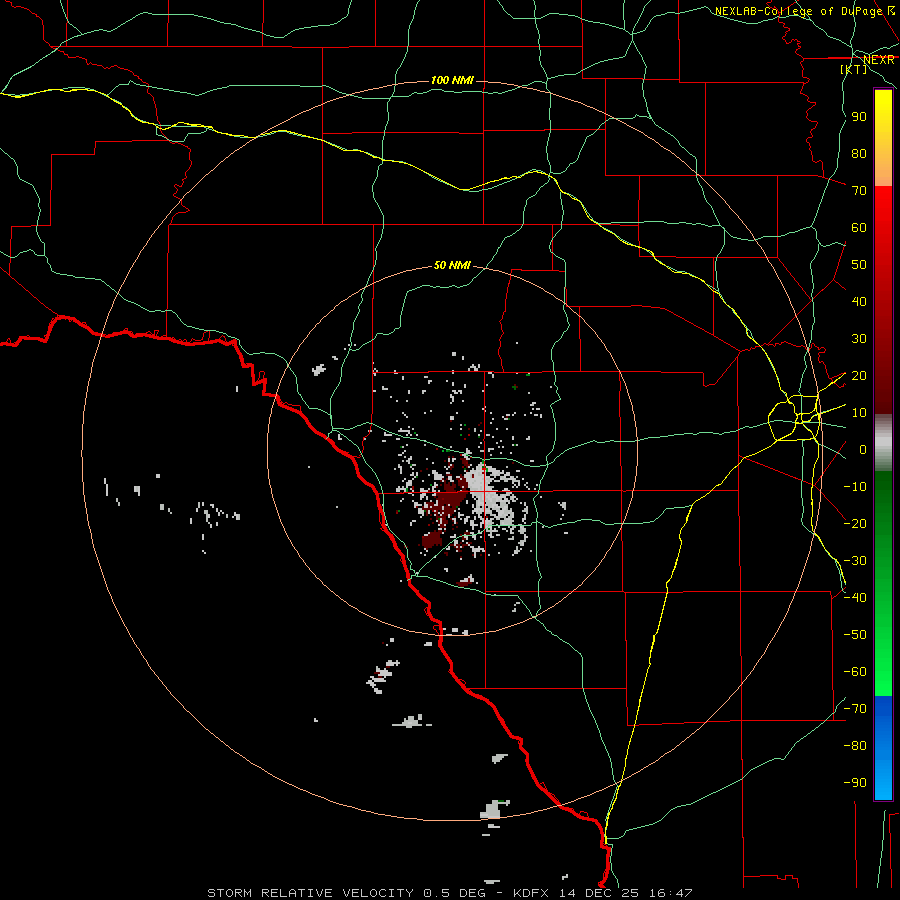
Task: Click the "-20" scale label
Action: click(x=855, y=523)
